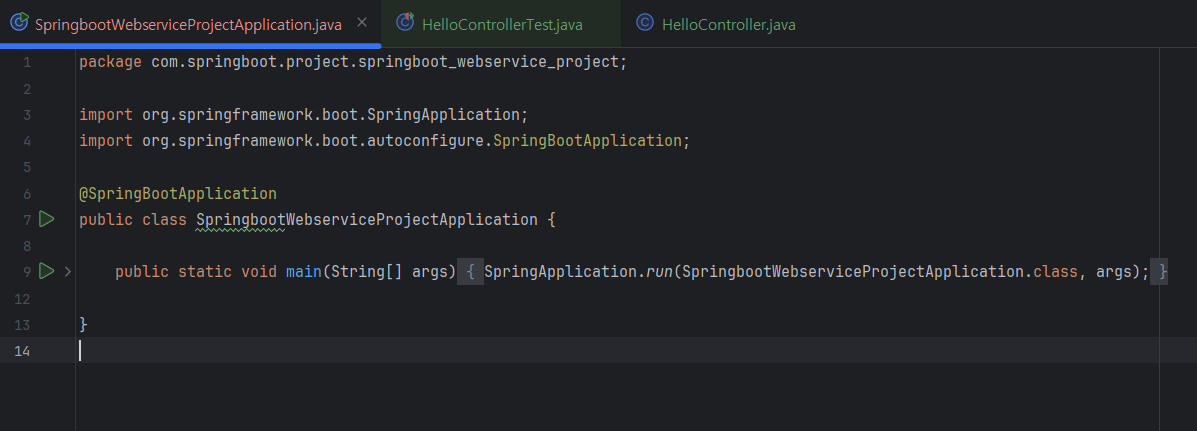1197x431 pixels.
Task: Click the underlined class name SpringbootWebserviceProjectApplication
Action: click(367, 220)
